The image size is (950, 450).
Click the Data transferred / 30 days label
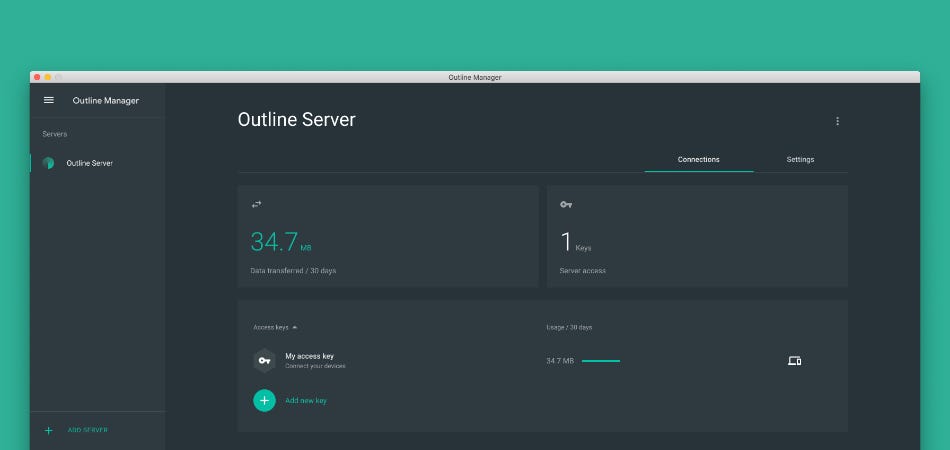click(x=293, y=271)
